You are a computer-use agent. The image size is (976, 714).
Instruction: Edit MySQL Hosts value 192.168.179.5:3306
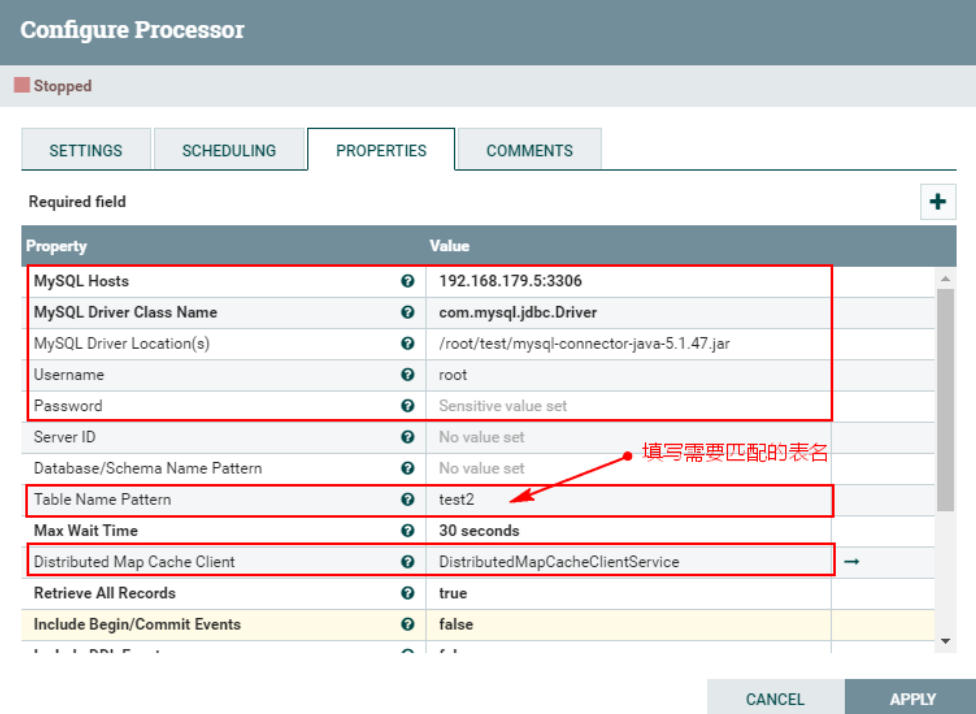(x=629, y=281)
